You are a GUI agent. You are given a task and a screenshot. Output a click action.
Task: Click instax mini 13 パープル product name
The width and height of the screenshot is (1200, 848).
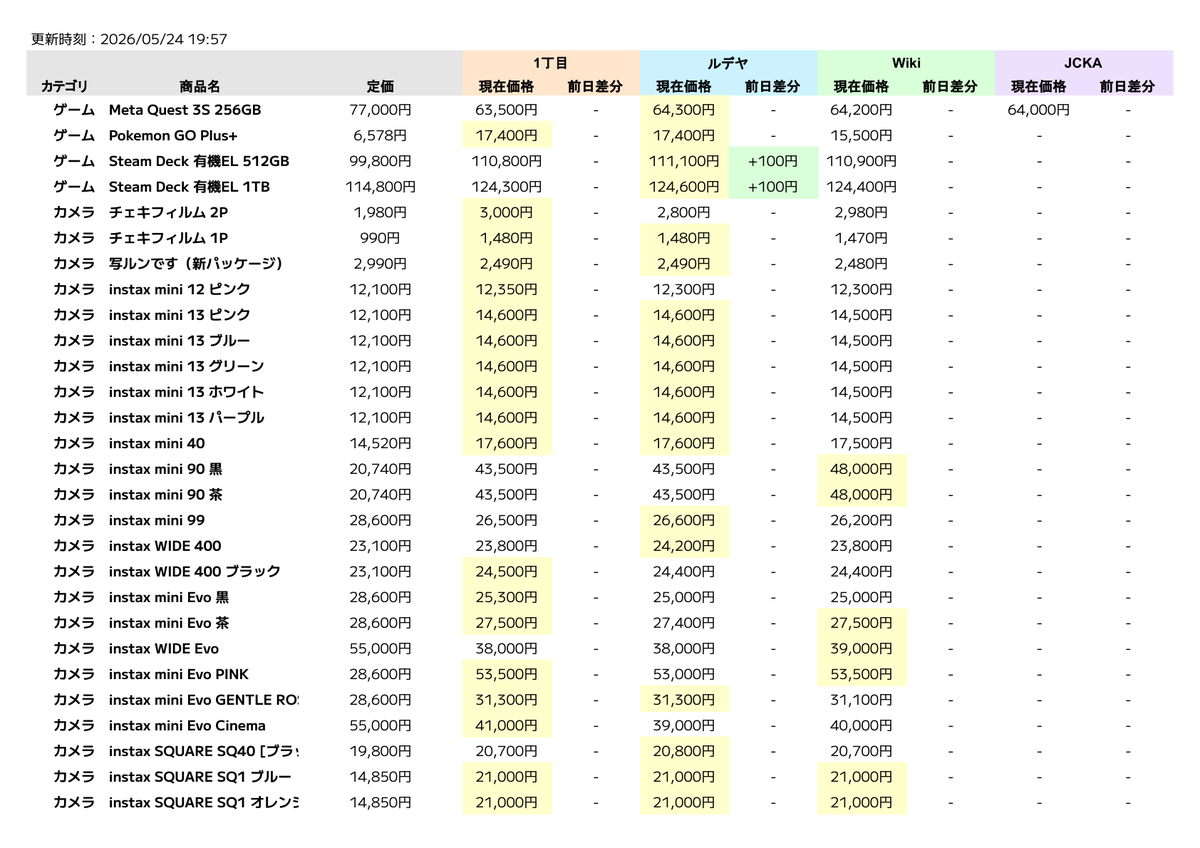[186, 417]
